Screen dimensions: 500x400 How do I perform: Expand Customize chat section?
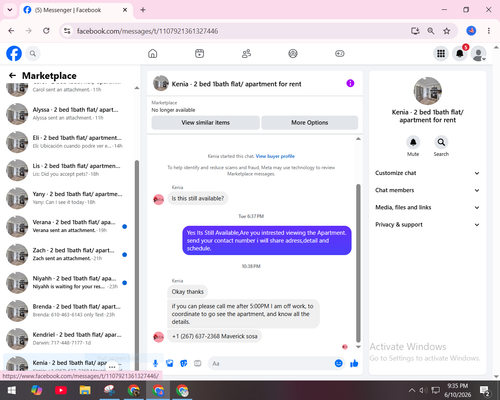point(427,173)
